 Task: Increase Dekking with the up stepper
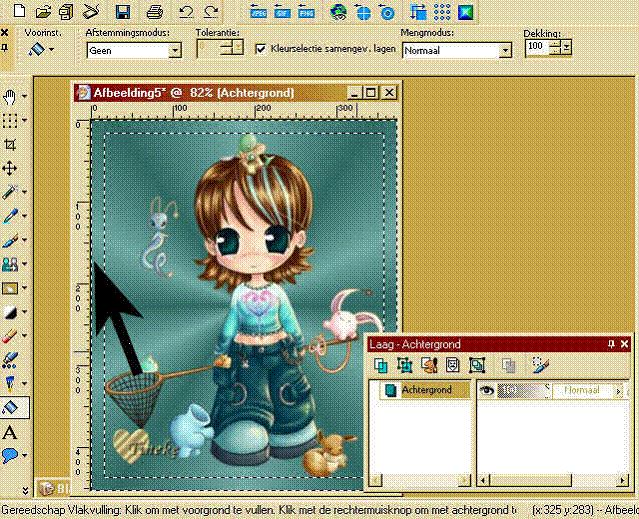(555, 44)
